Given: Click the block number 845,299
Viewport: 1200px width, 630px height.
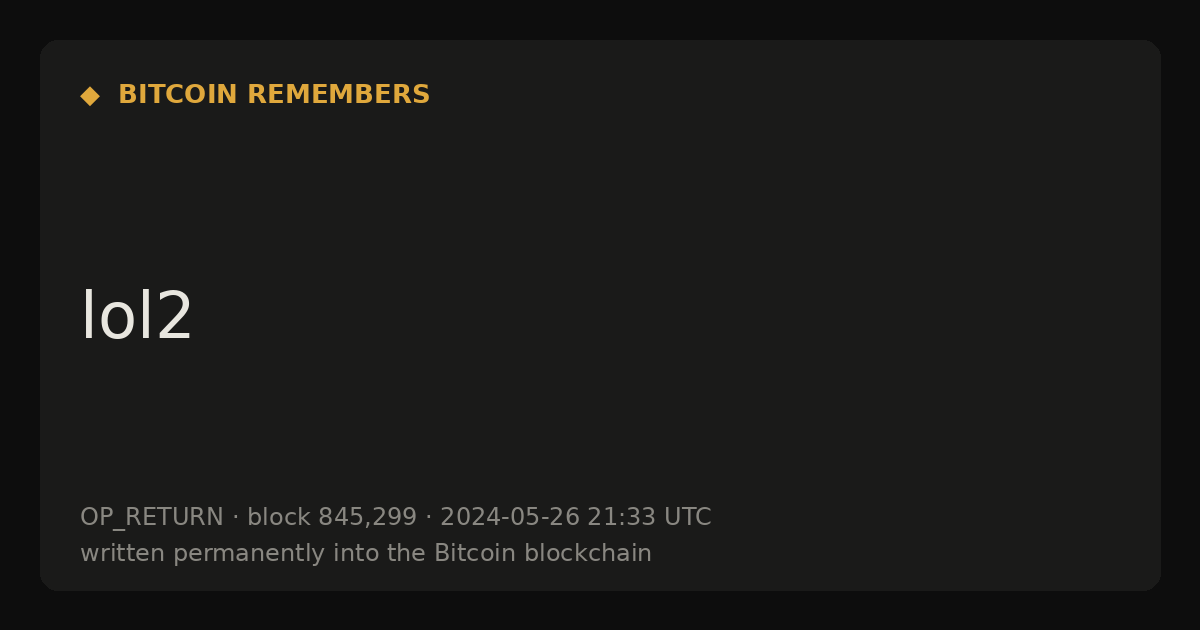Looking at the screenshot, I should point(367,518).
